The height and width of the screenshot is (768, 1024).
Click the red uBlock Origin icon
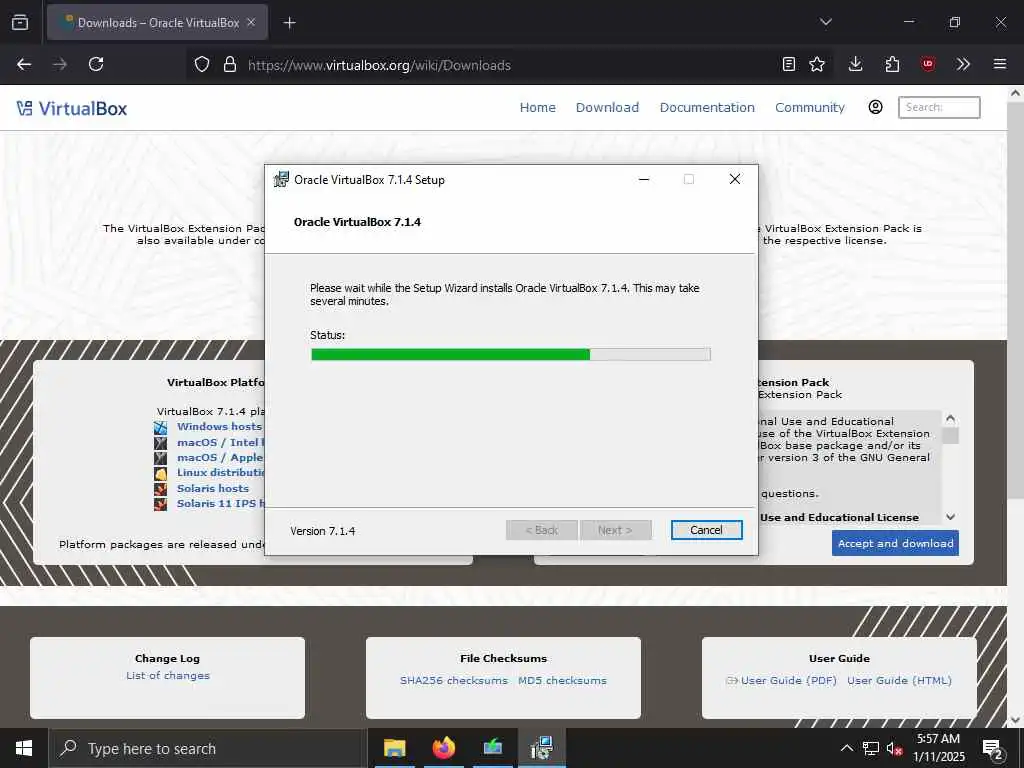[928, 64]
